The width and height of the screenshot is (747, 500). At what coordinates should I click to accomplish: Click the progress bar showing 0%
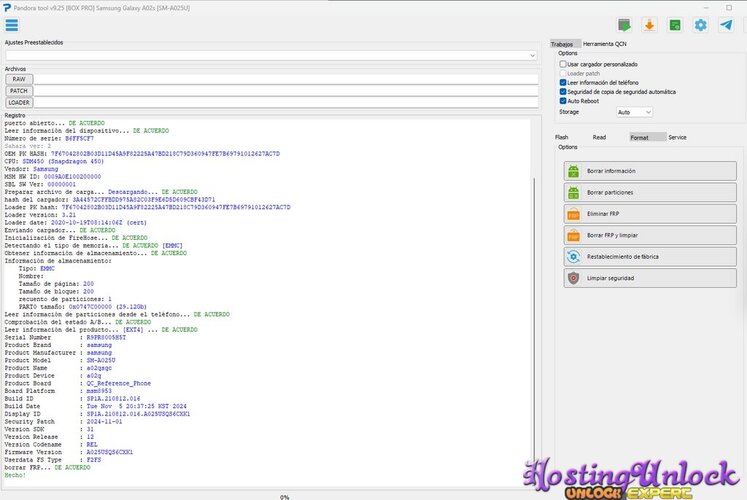pyautogui.click(x=284, y=497)
